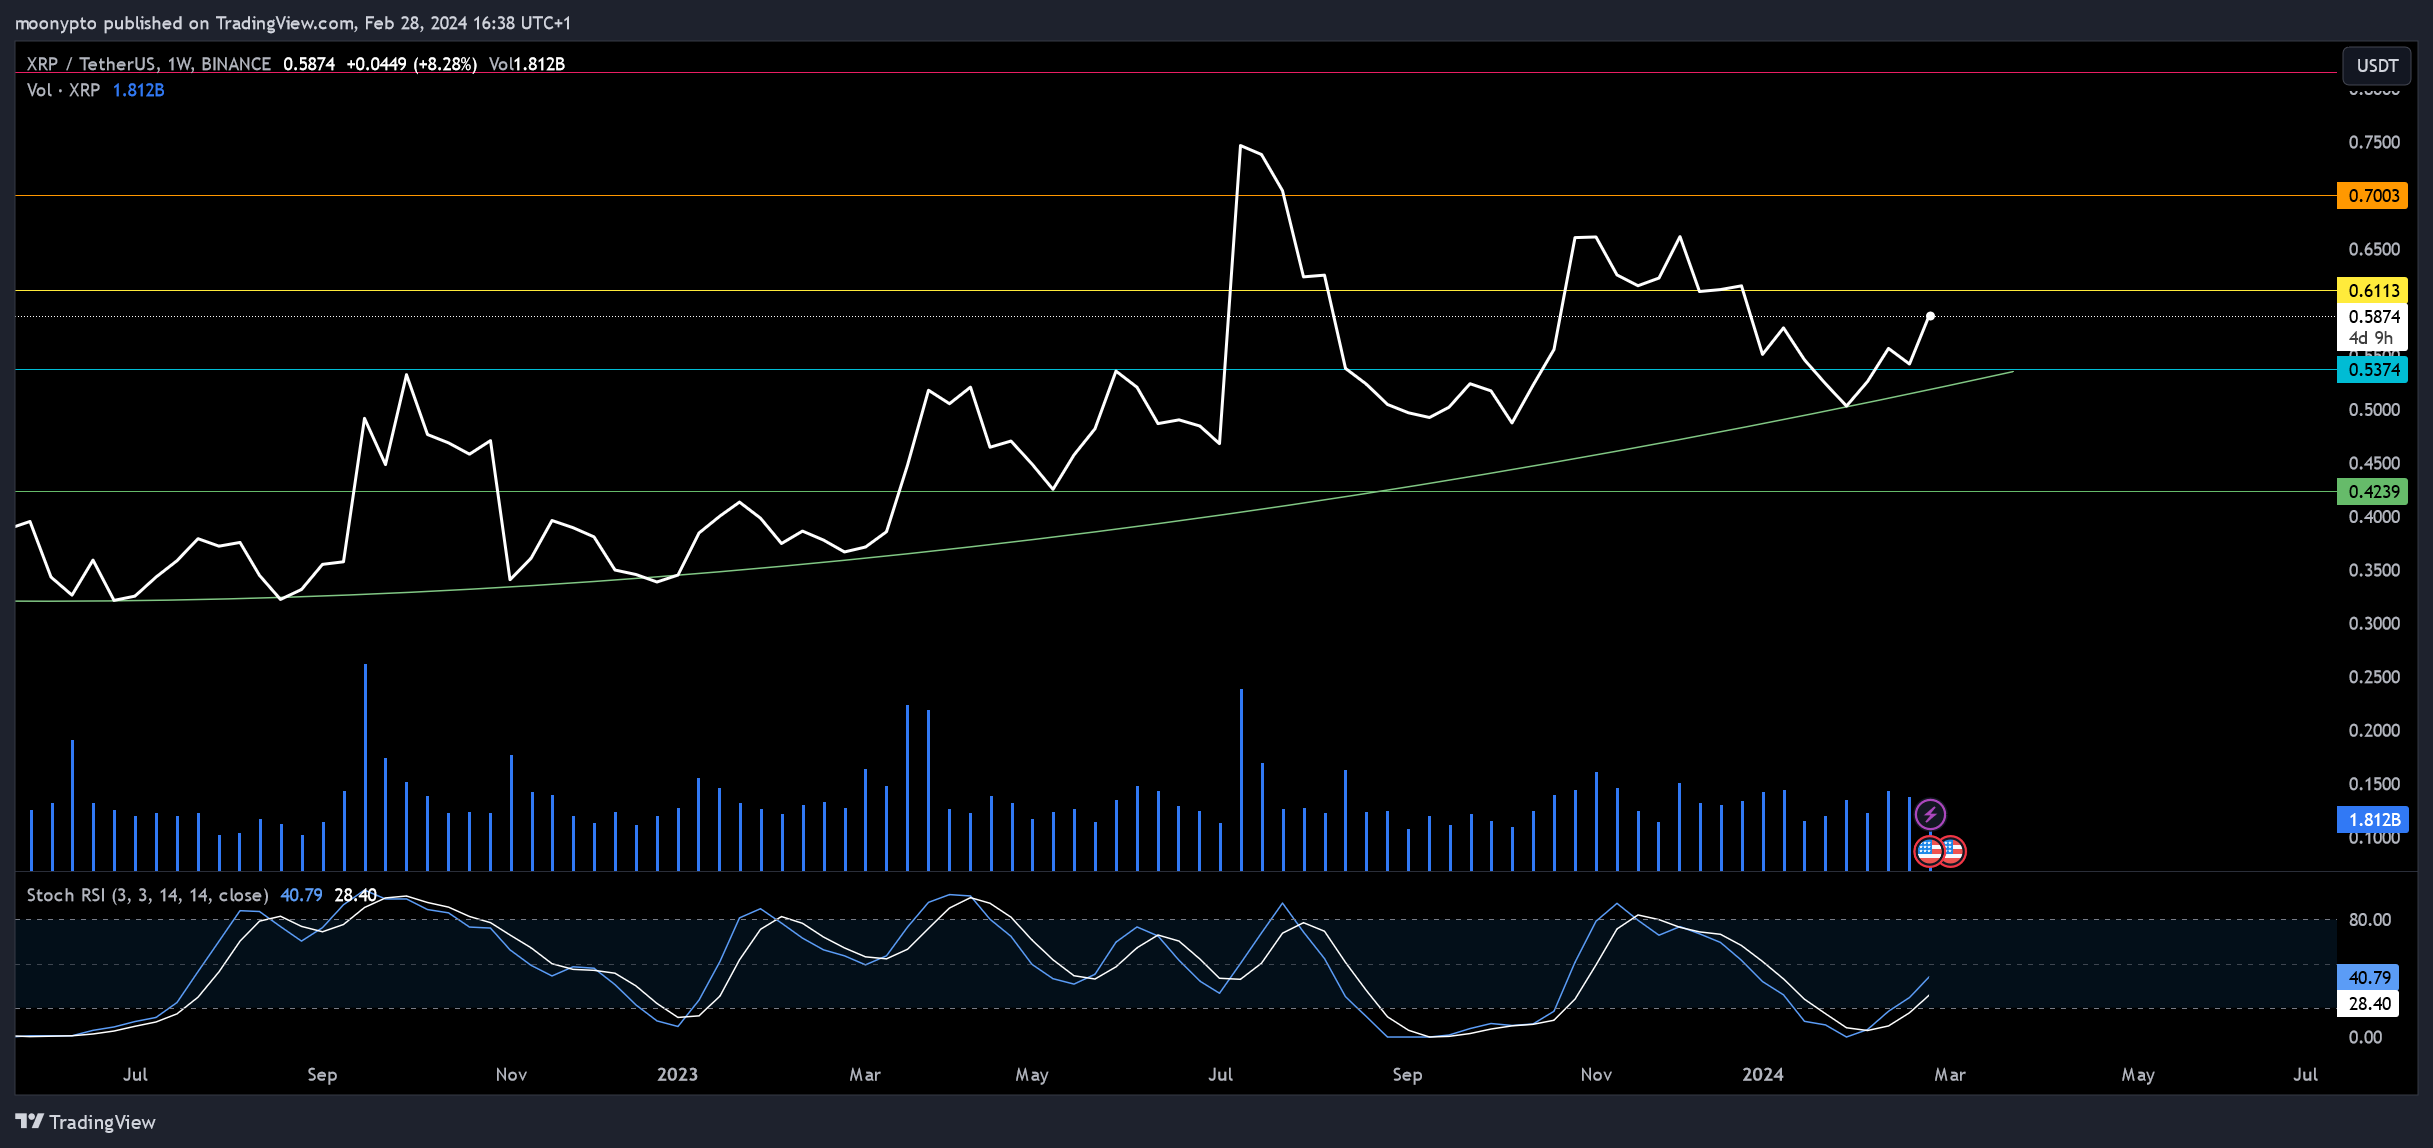Click the blue 1.812B volume axis label
2433x1148 pixels.
click(x=2372, y=820)
